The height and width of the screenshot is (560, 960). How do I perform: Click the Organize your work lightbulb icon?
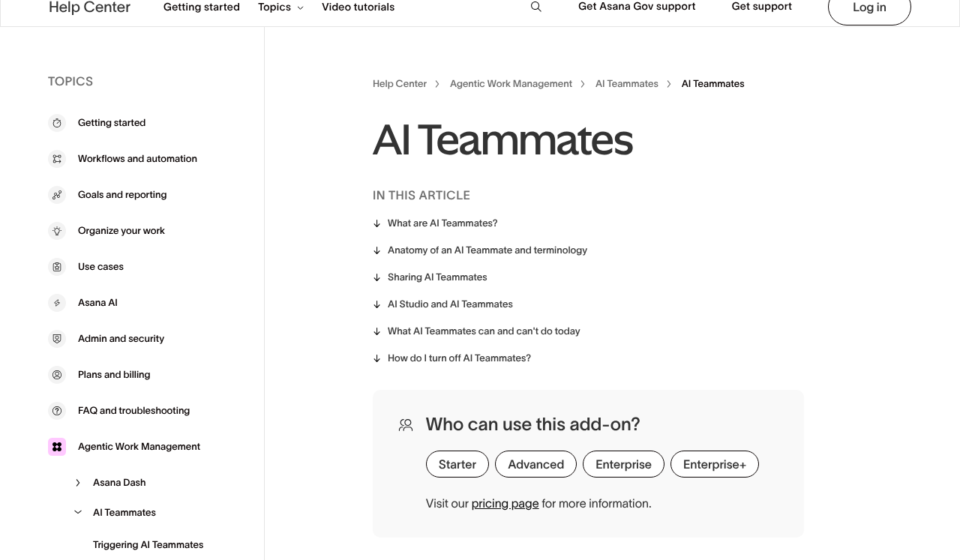pyautogui.click(x=57, y=231)
